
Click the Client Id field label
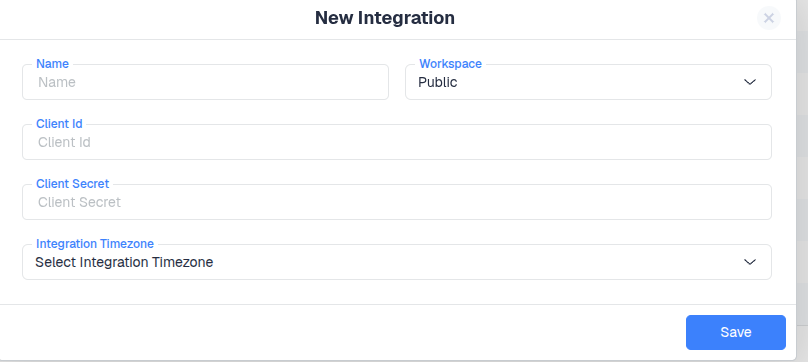pos(59,124)
